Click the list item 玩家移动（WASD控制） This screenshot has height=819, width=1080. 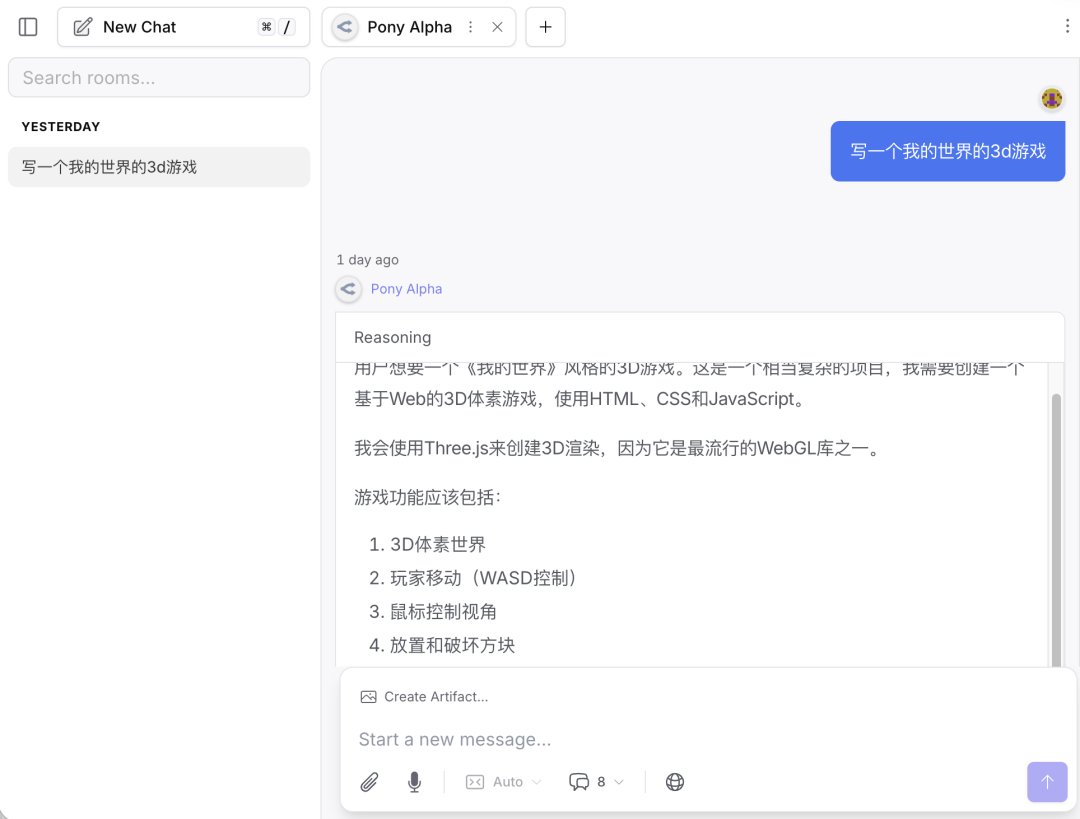(484, 578)
